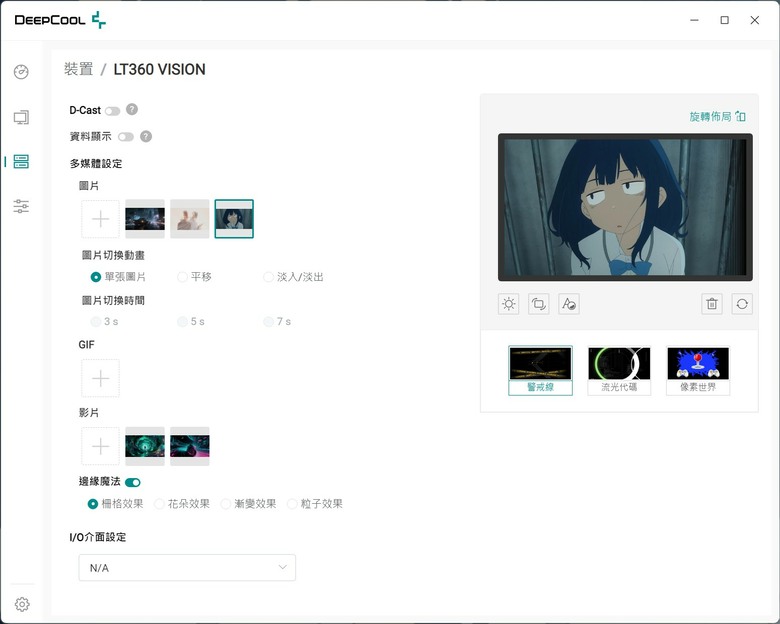
Task: Click the 圖片切換動畫 label
Action: click(113, 255)
